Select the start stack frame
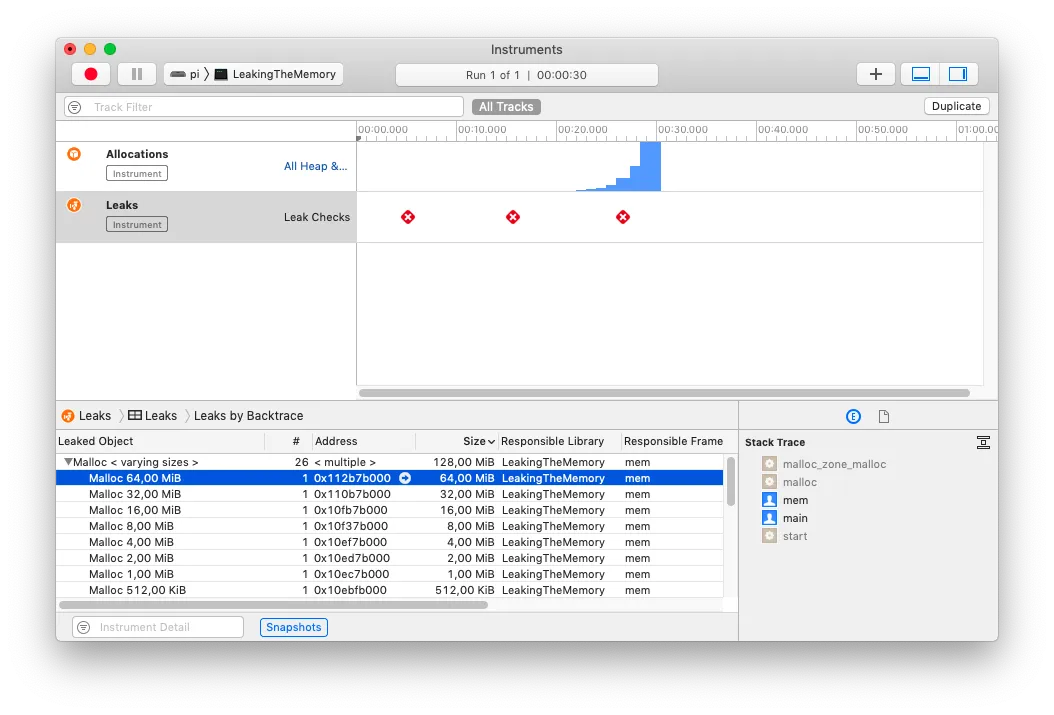The image size is (1054, 715). (x=785, y=536)
